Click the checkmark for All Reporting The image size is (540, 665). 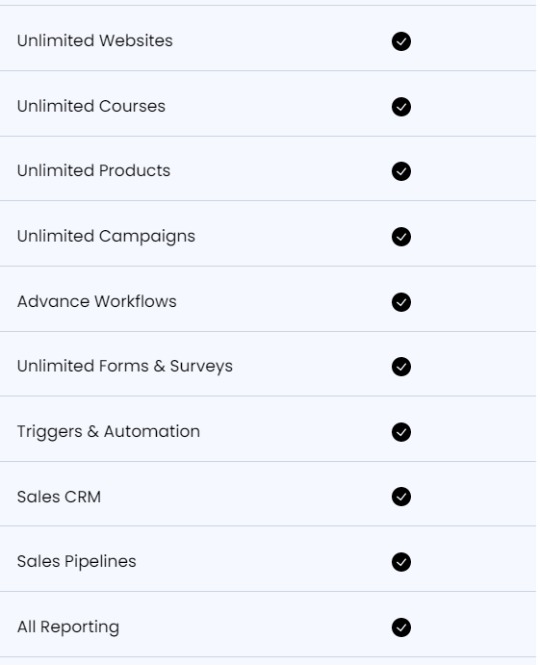click(x=401, y=627)
